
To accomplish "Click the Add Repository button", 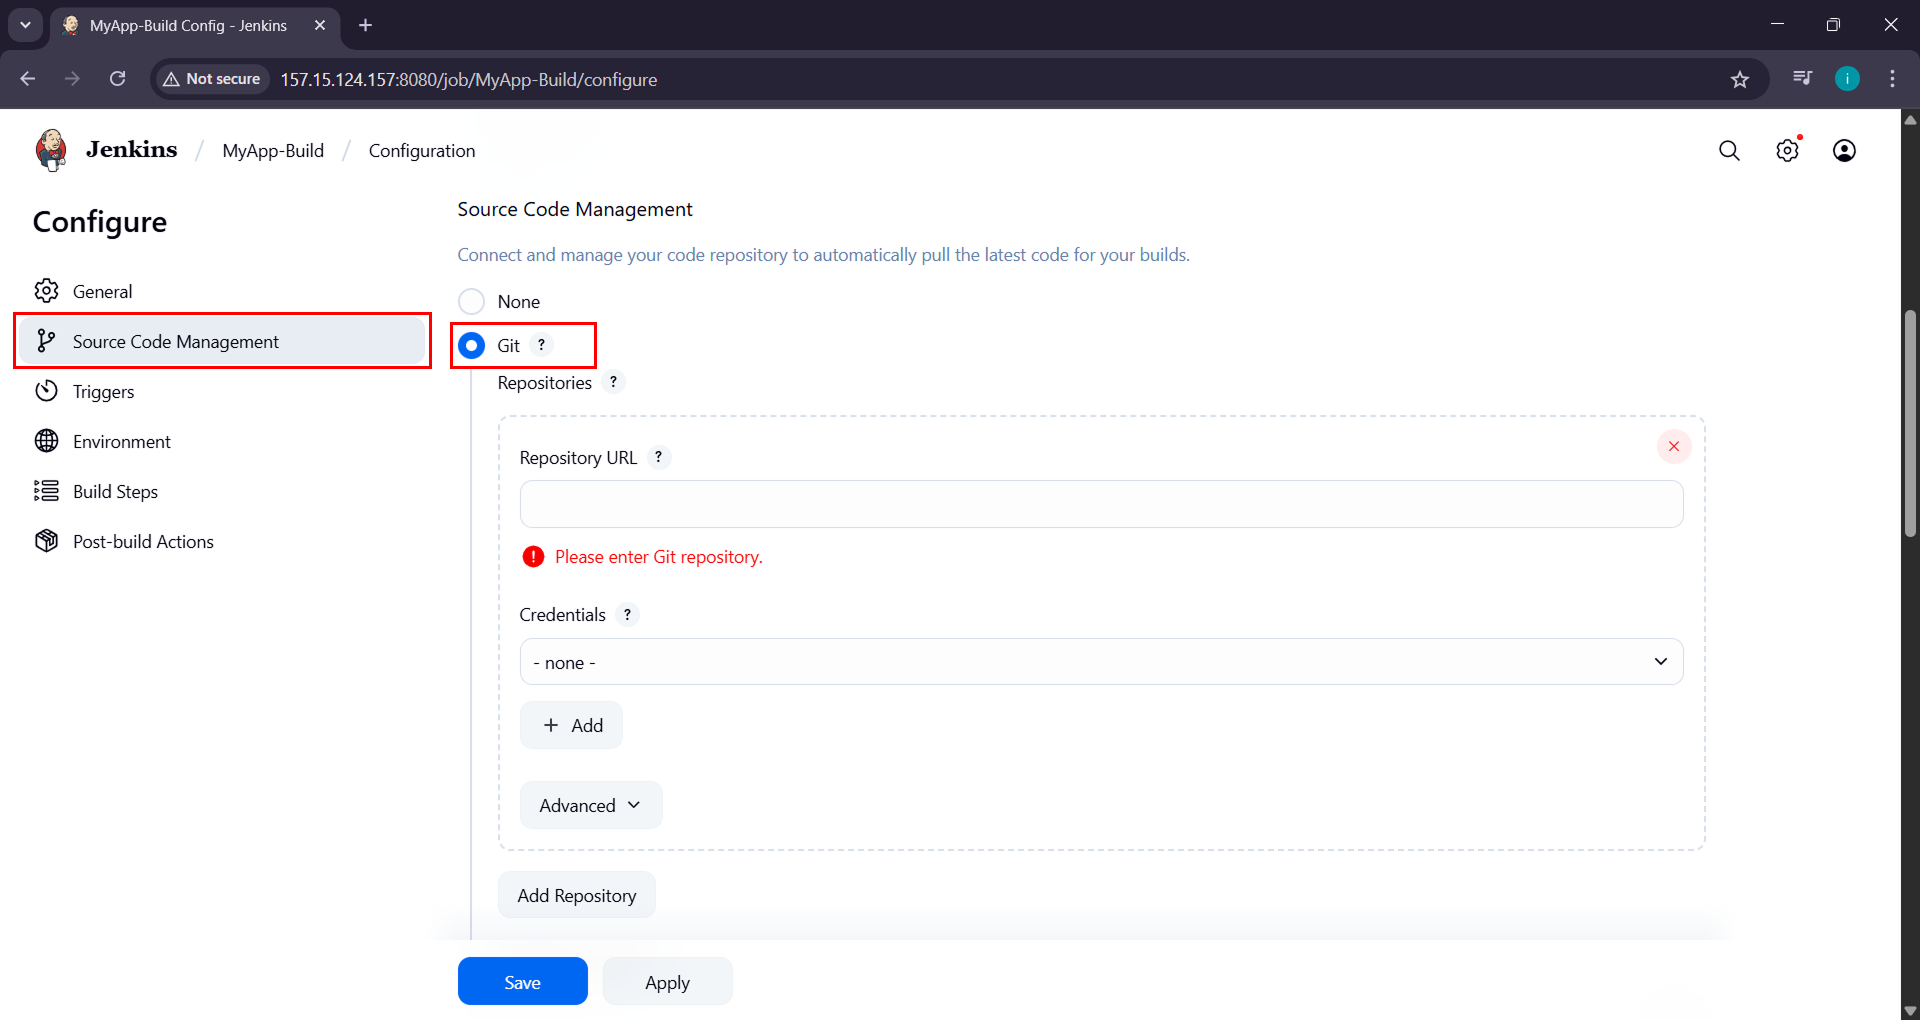I will coord(576,894).
